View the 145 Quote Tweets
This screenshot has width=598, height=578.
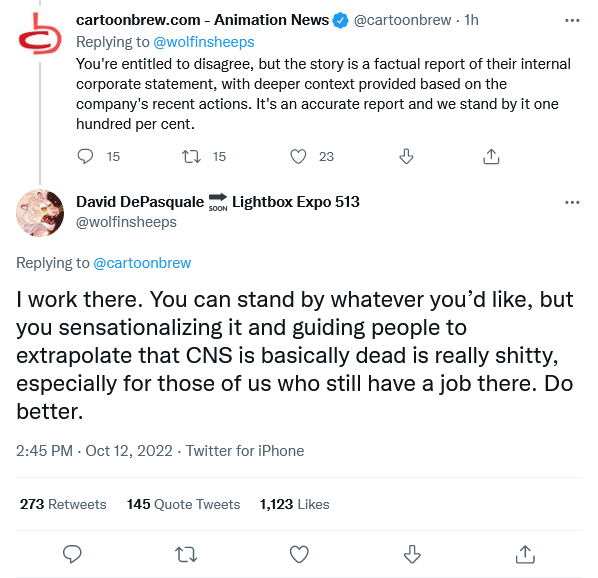pyautogui.click(x=183, y=504)
